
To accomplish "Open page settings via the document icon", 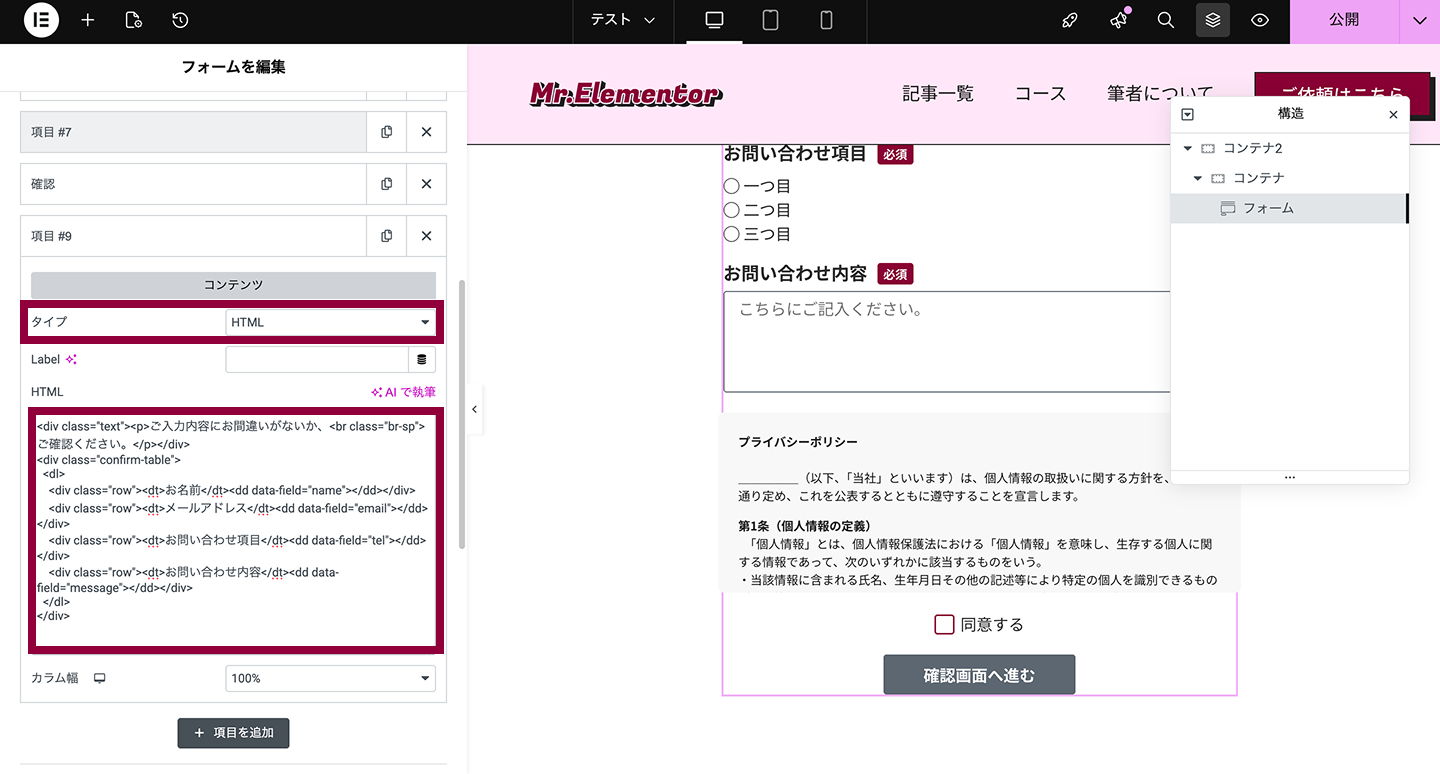I will (x=133, y=20).
